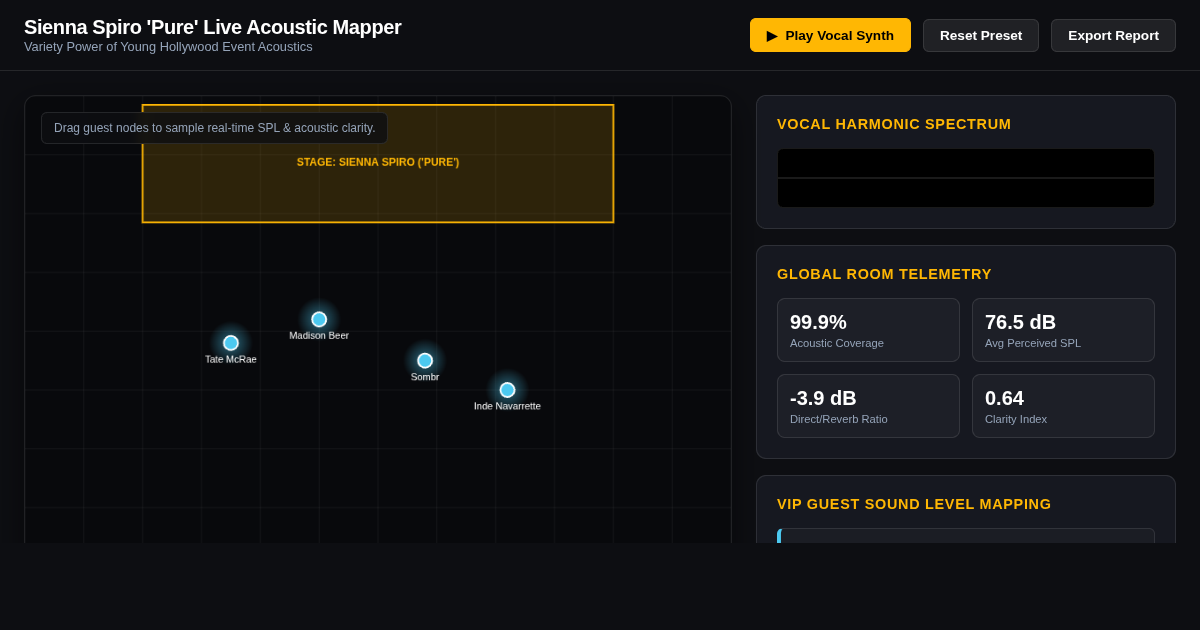Image resolution: width=1200 pixels, height=630 pixels.
Task: Click the drag guest nodes hint text
Action: pyautogui.click(x=214, y=128)
